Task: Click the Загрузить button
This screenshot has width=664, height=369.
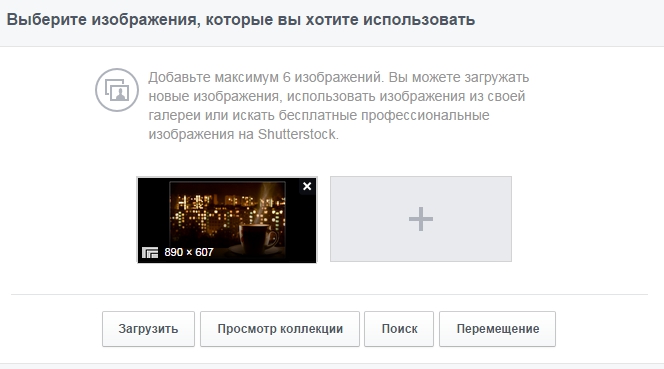Action: pyautogui.click(x=148, y=329)
